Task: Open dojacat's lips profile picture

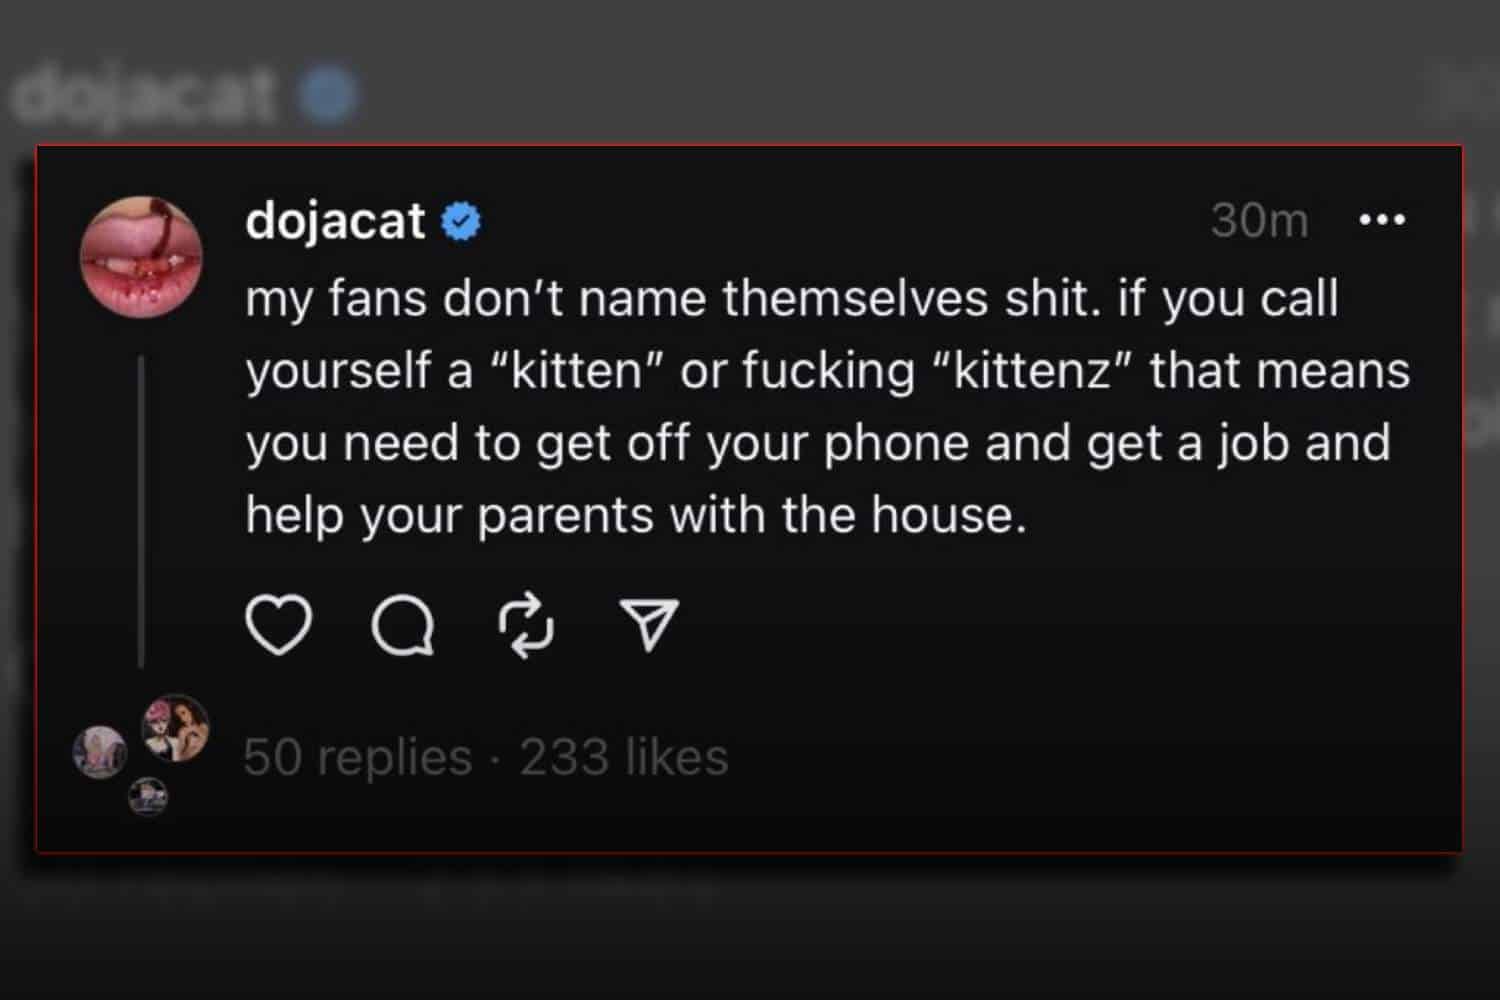Action: click(141, 257)
